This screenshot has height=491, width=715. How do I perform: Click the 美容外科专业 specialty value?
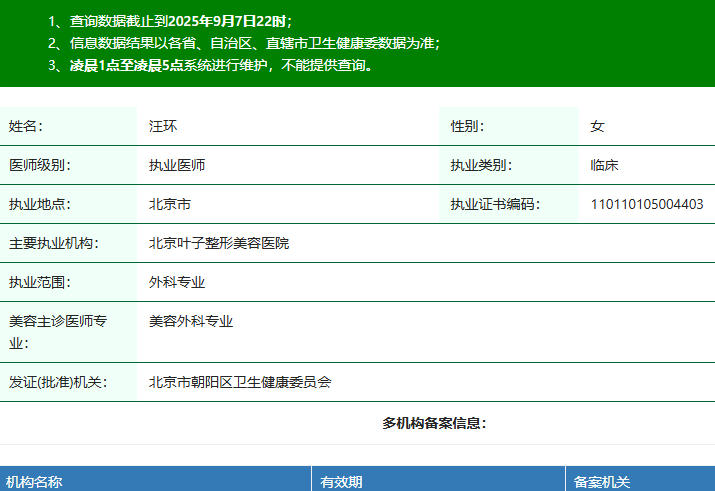[x=190, y=321]
